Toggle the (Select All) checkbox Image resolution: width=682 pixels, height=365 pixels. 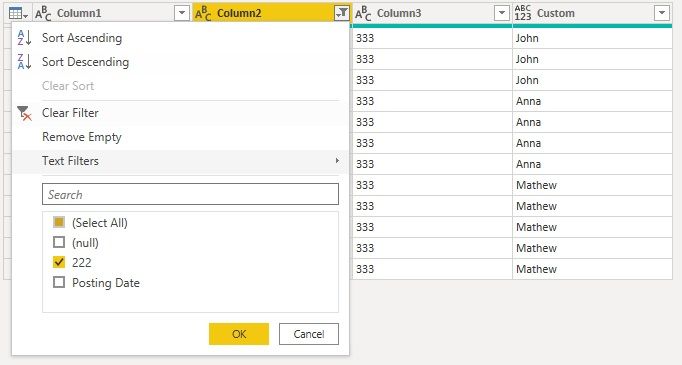[x=59, y=222]
